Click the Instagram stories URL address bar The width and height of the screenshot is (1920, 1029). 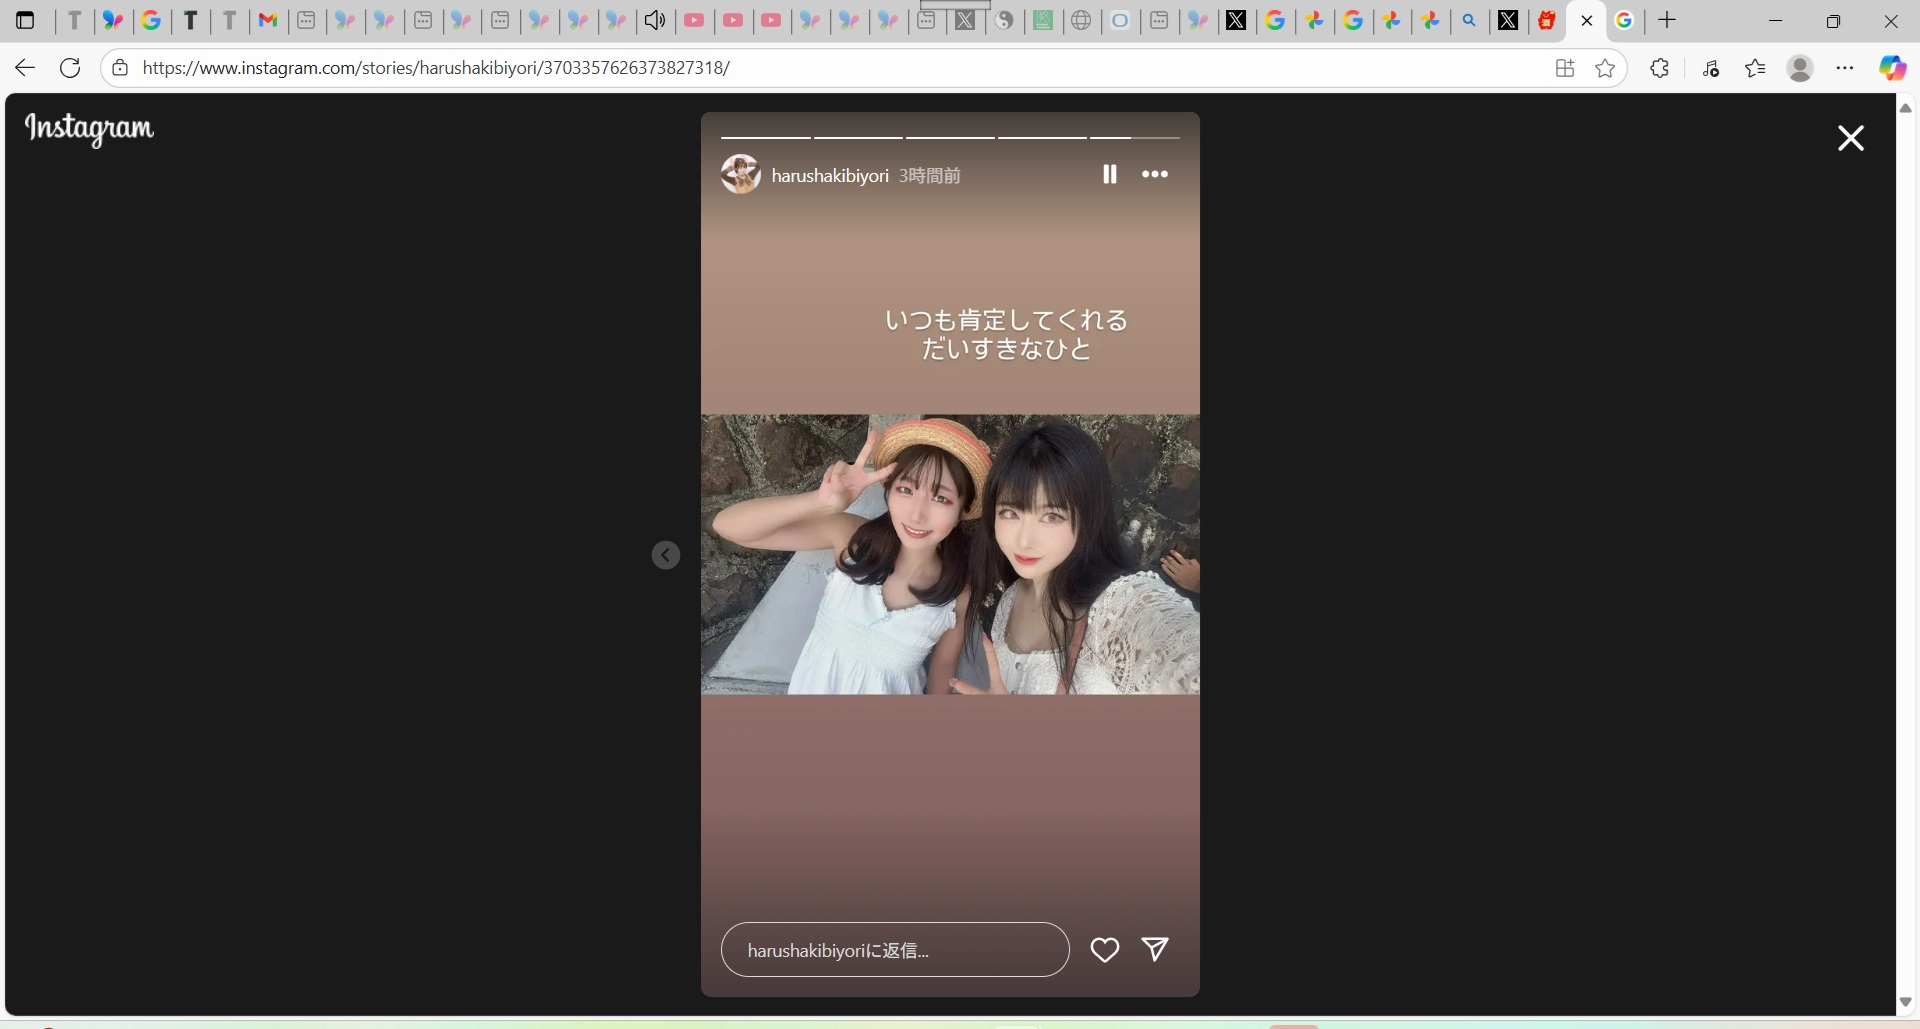click(x=436, y=68)
